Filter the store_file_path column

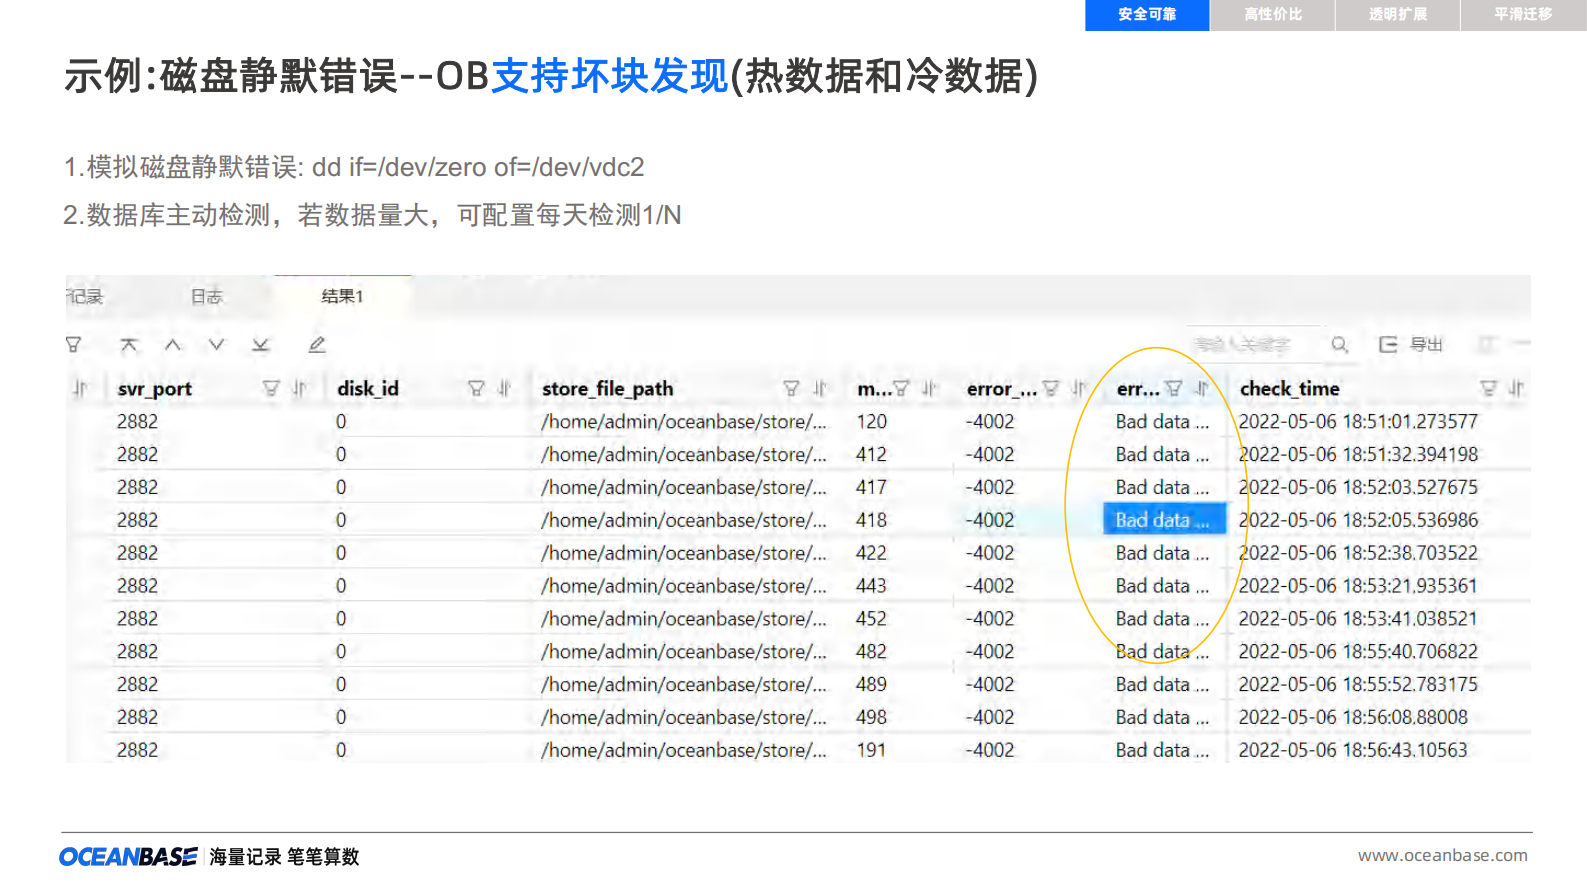click(791, 388)
